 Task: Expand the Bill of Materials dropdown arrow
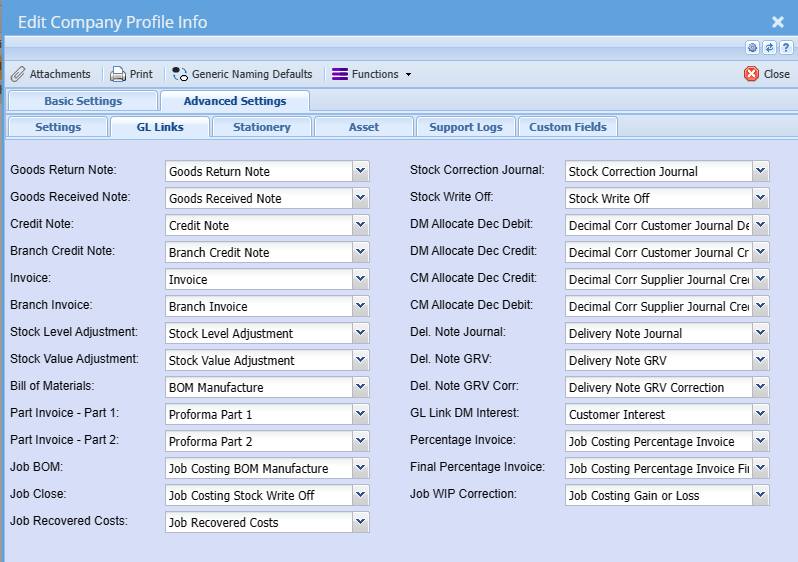(361, 387)
